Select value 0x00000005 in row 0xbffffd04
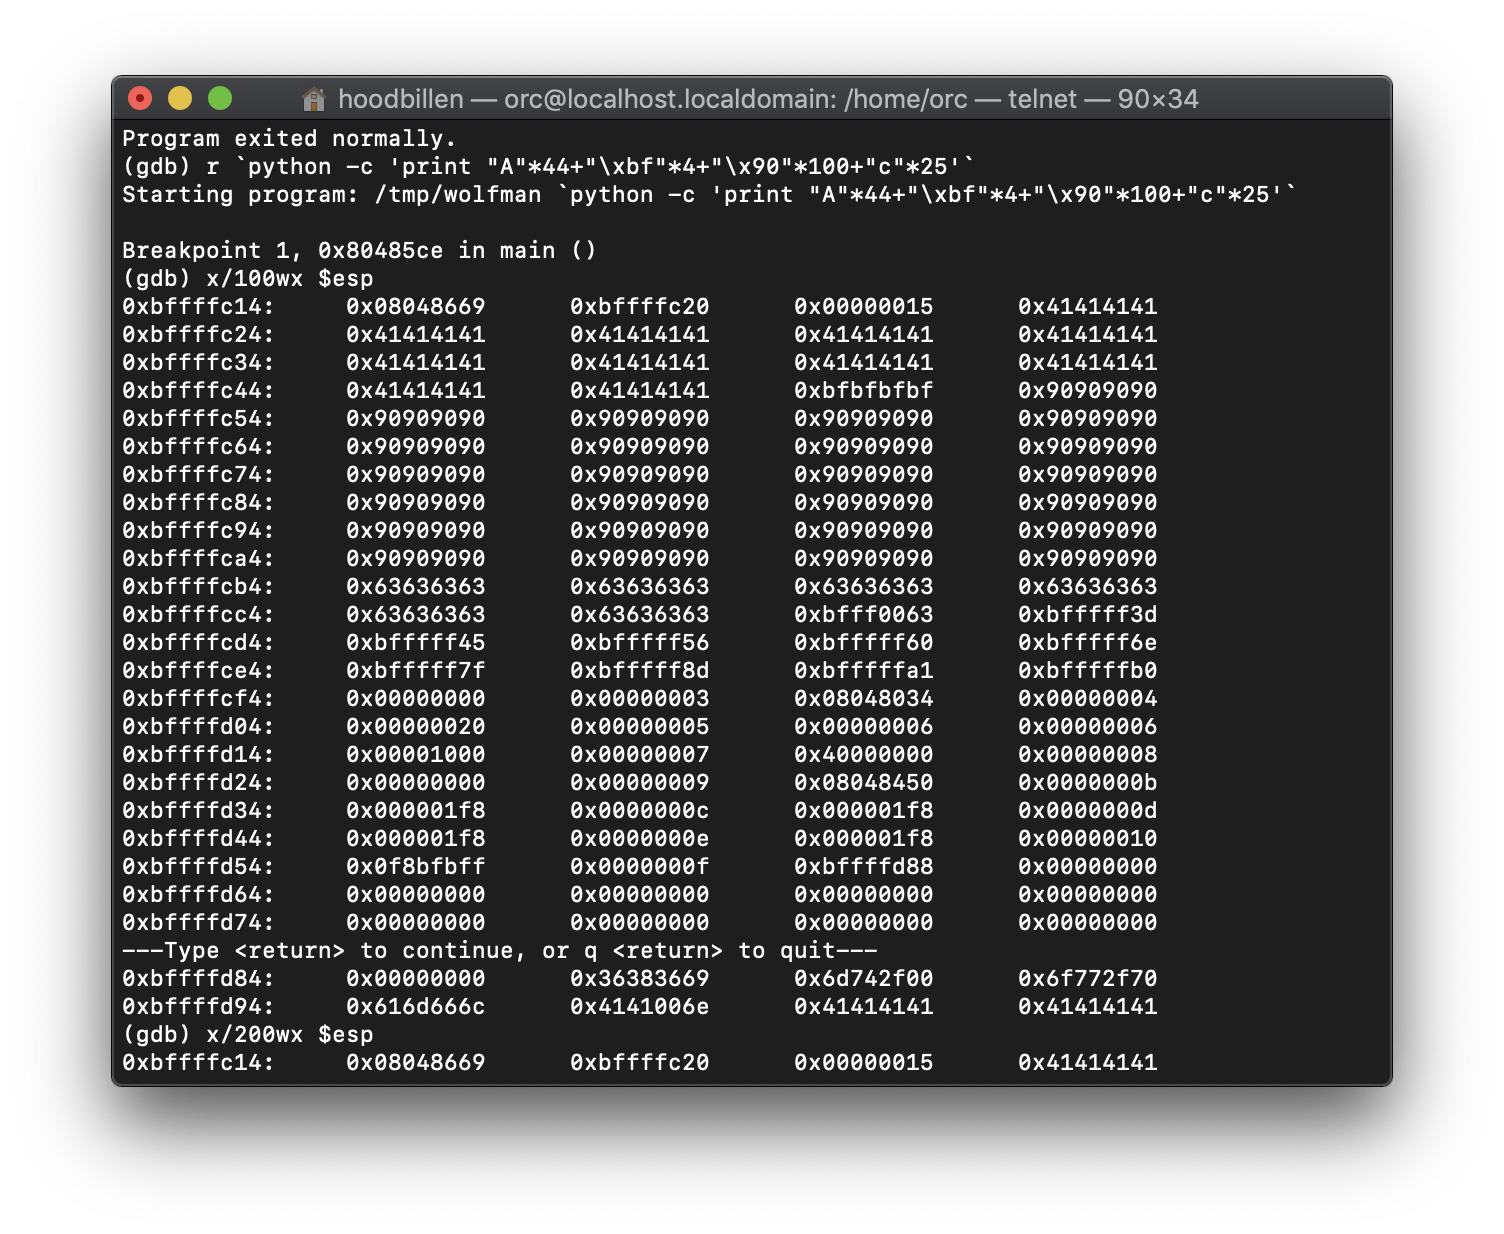This screenshot has height=1234, width=1504. point(640,726)
